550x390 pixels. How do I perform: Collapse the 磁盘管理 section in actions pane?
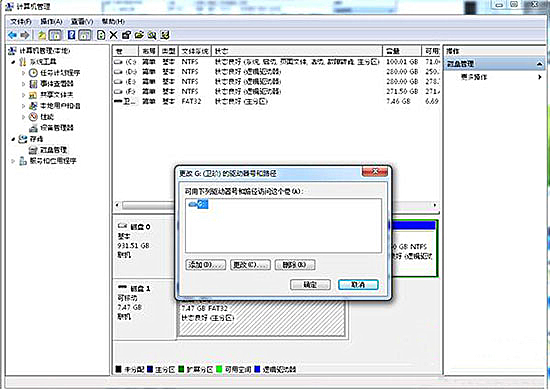pos(539,64)
